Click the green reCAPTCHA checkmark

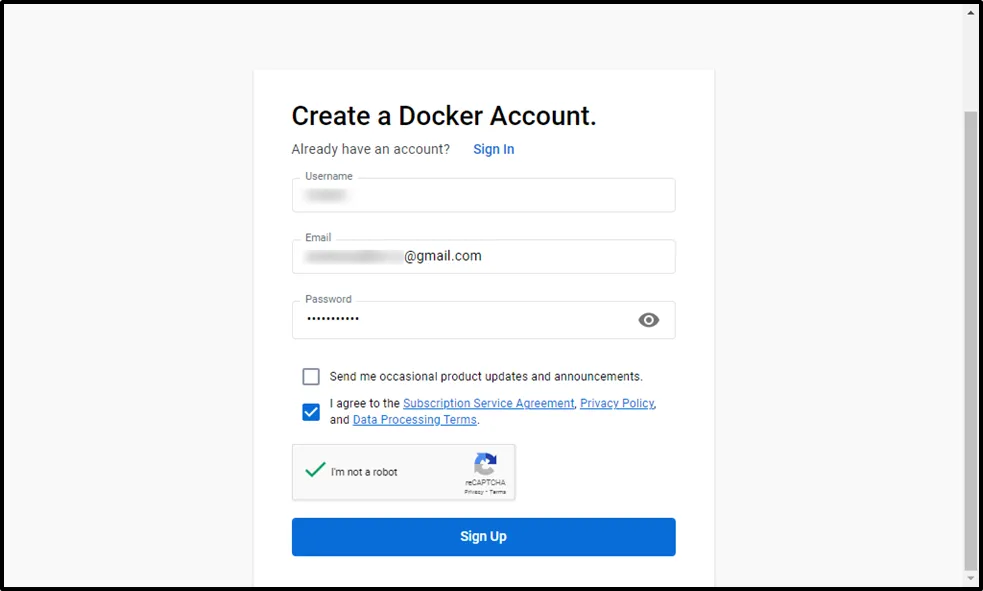coord(316,470)
